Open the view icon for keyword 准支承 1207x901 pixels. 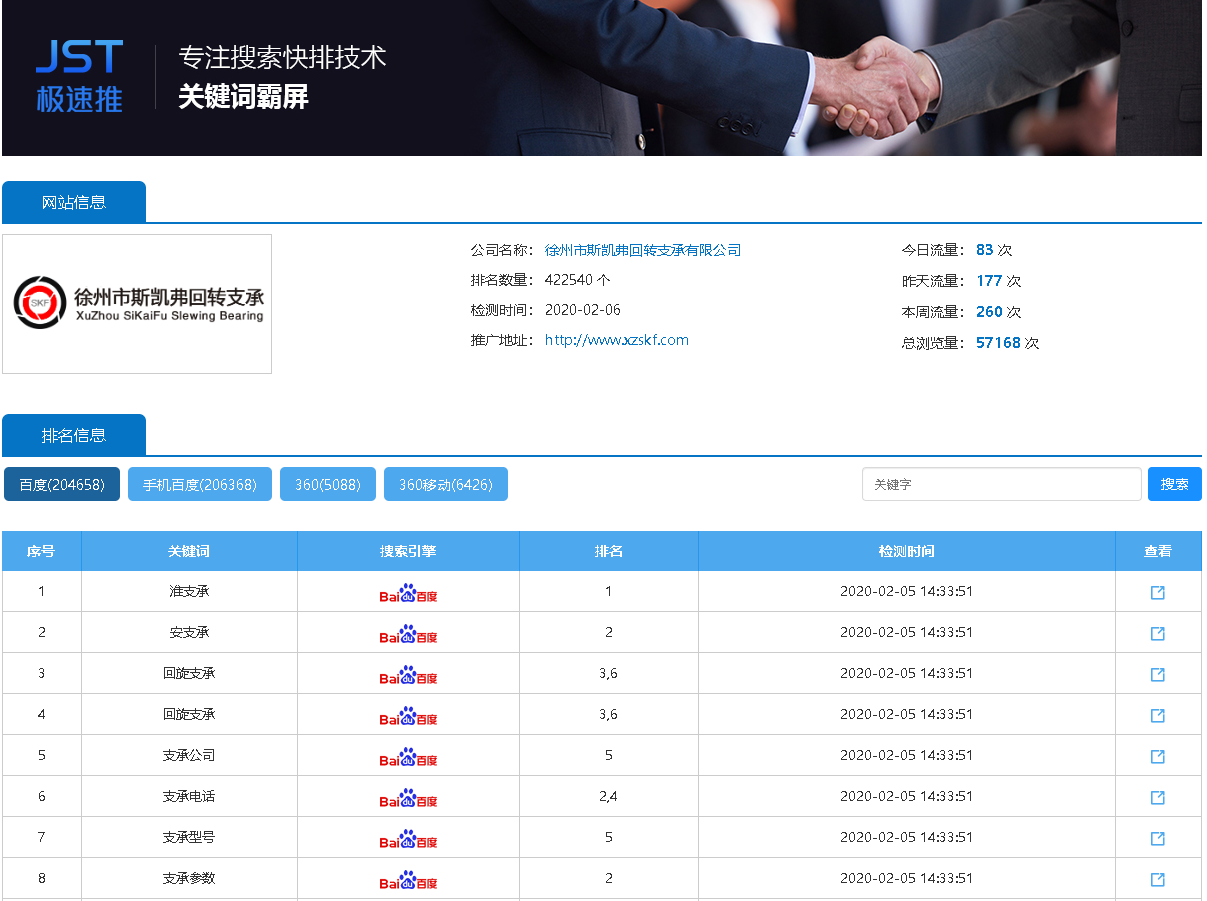[x=1157, y=592]
